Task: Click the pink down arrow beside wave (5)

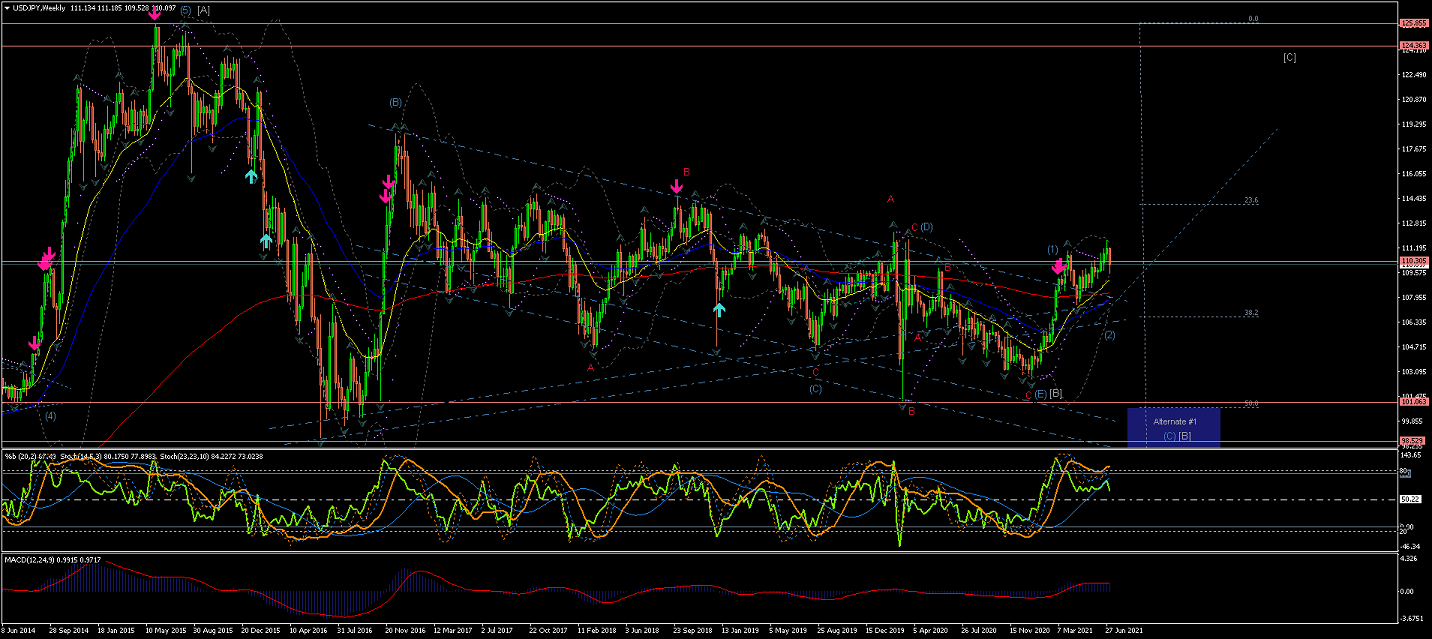Action: (155, 14)
